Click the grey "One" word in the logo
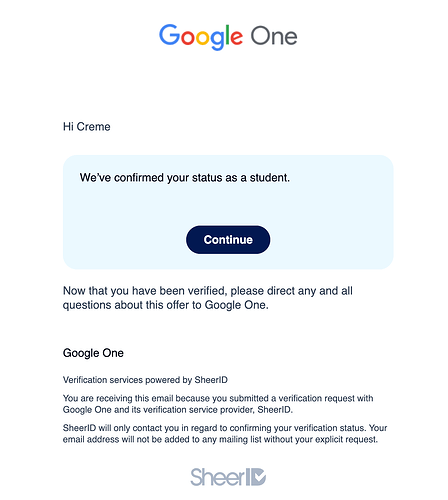The image size is (448, 500). [x=274, y=36]
